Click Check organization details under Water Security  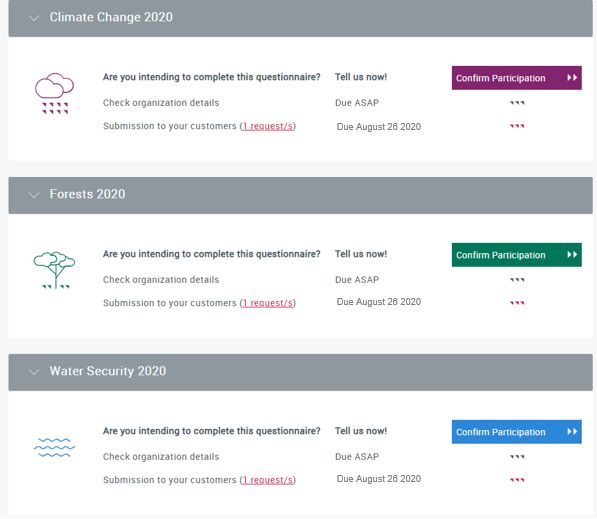coord(161,457)
